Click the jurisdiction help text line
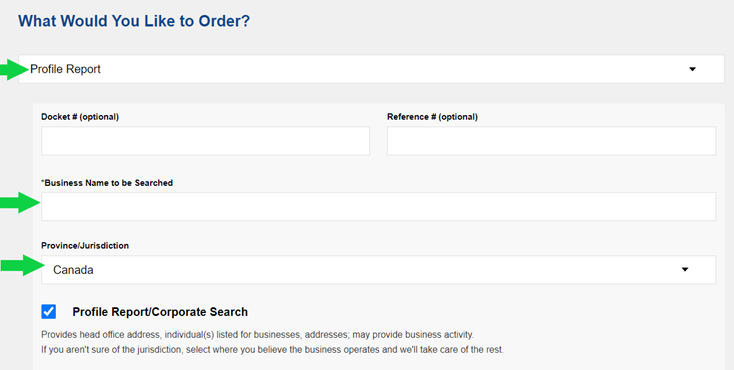Viewport: 734px width, 370px height. (x=272, y=350)
